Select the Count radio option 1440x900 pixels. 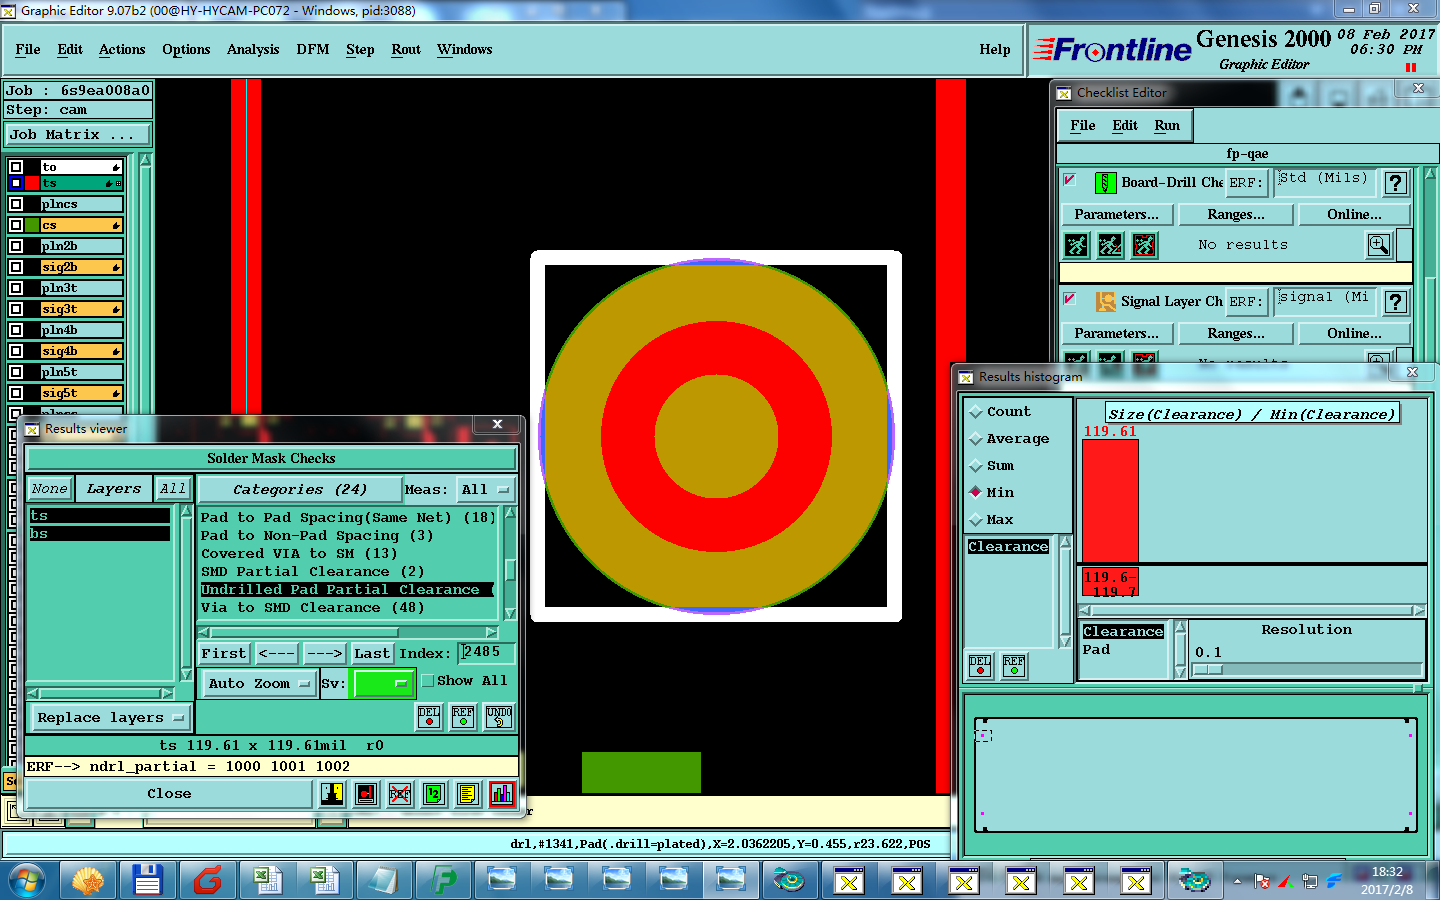[x=976, y=412]
